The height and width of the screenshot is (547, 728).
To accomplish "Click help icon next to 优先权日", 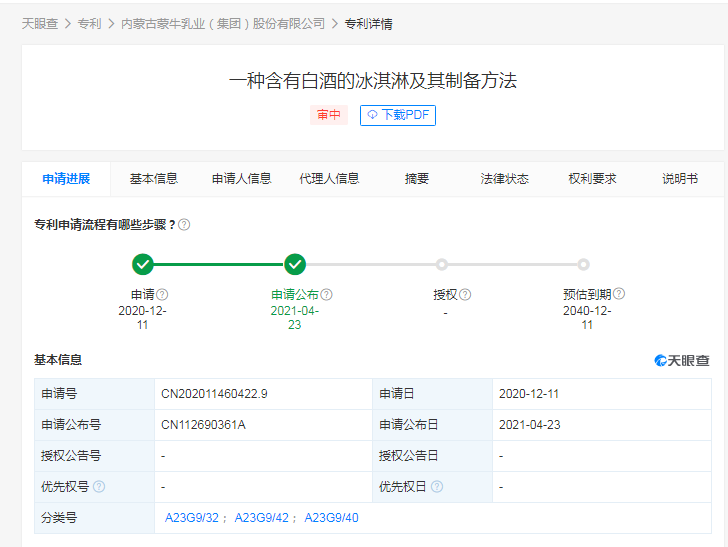I will [437, 487].
